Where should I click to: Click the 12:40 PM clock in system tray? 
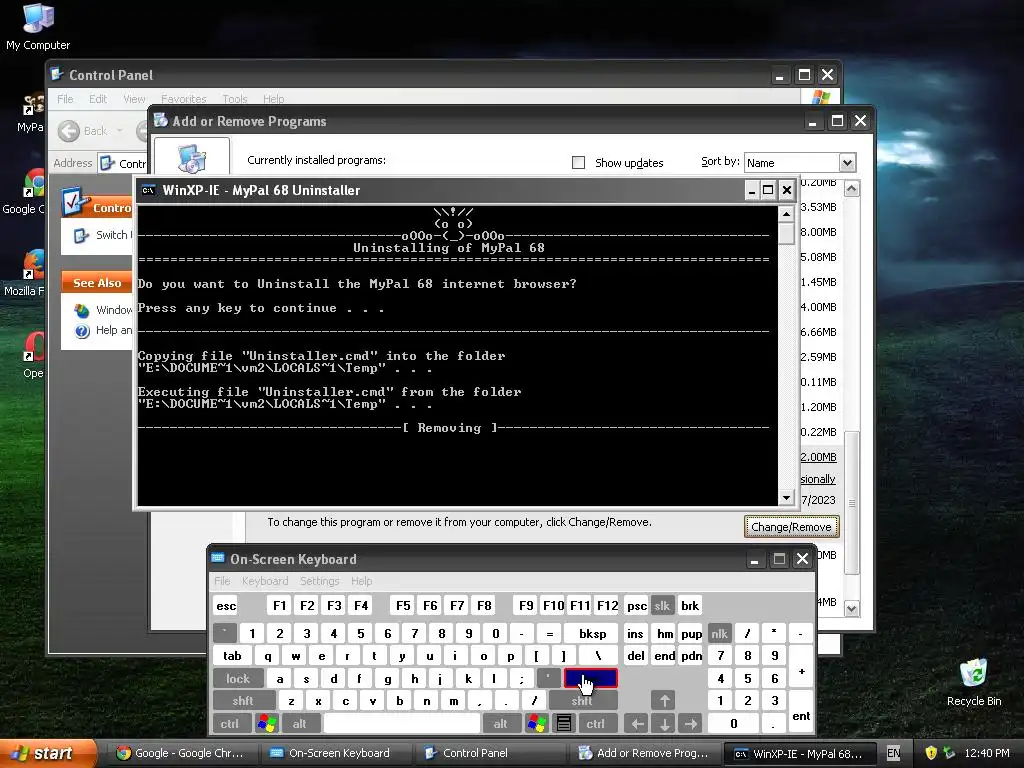click(986, 753)
